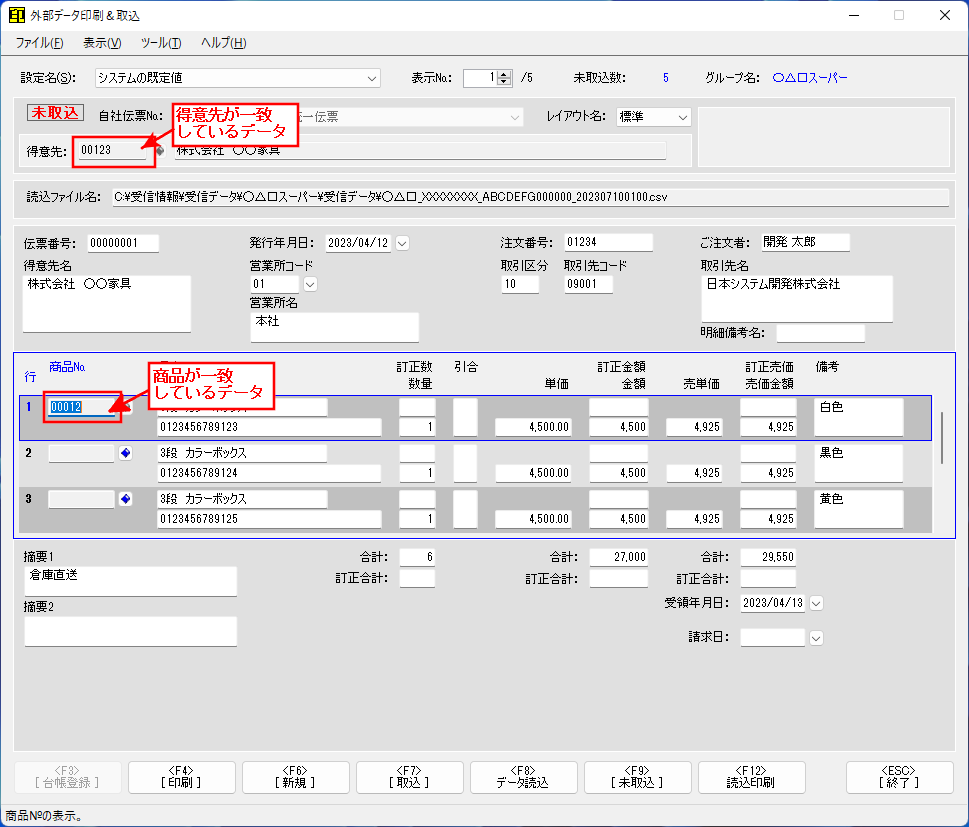
Task: Click the F8 データ読込 button
Action: pyautogui.click(x=523, y=777)
